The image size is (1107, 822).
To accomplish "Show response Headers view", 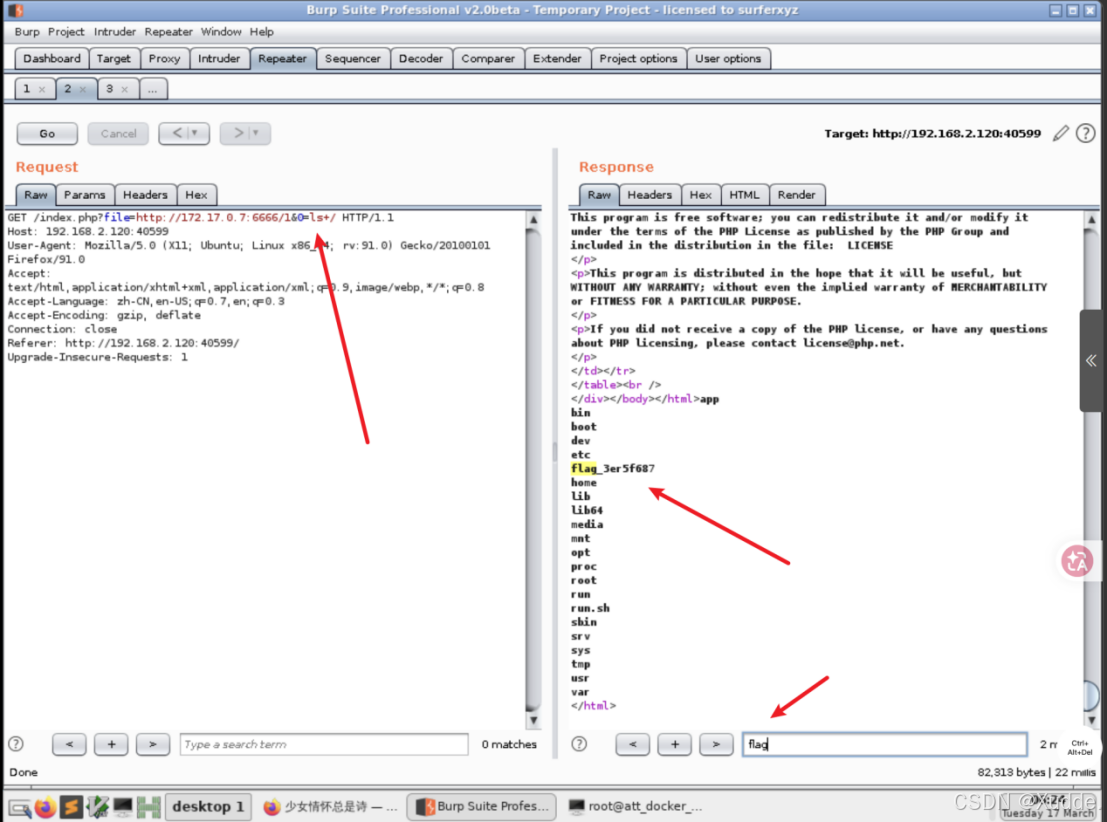I will click(650, 195).
